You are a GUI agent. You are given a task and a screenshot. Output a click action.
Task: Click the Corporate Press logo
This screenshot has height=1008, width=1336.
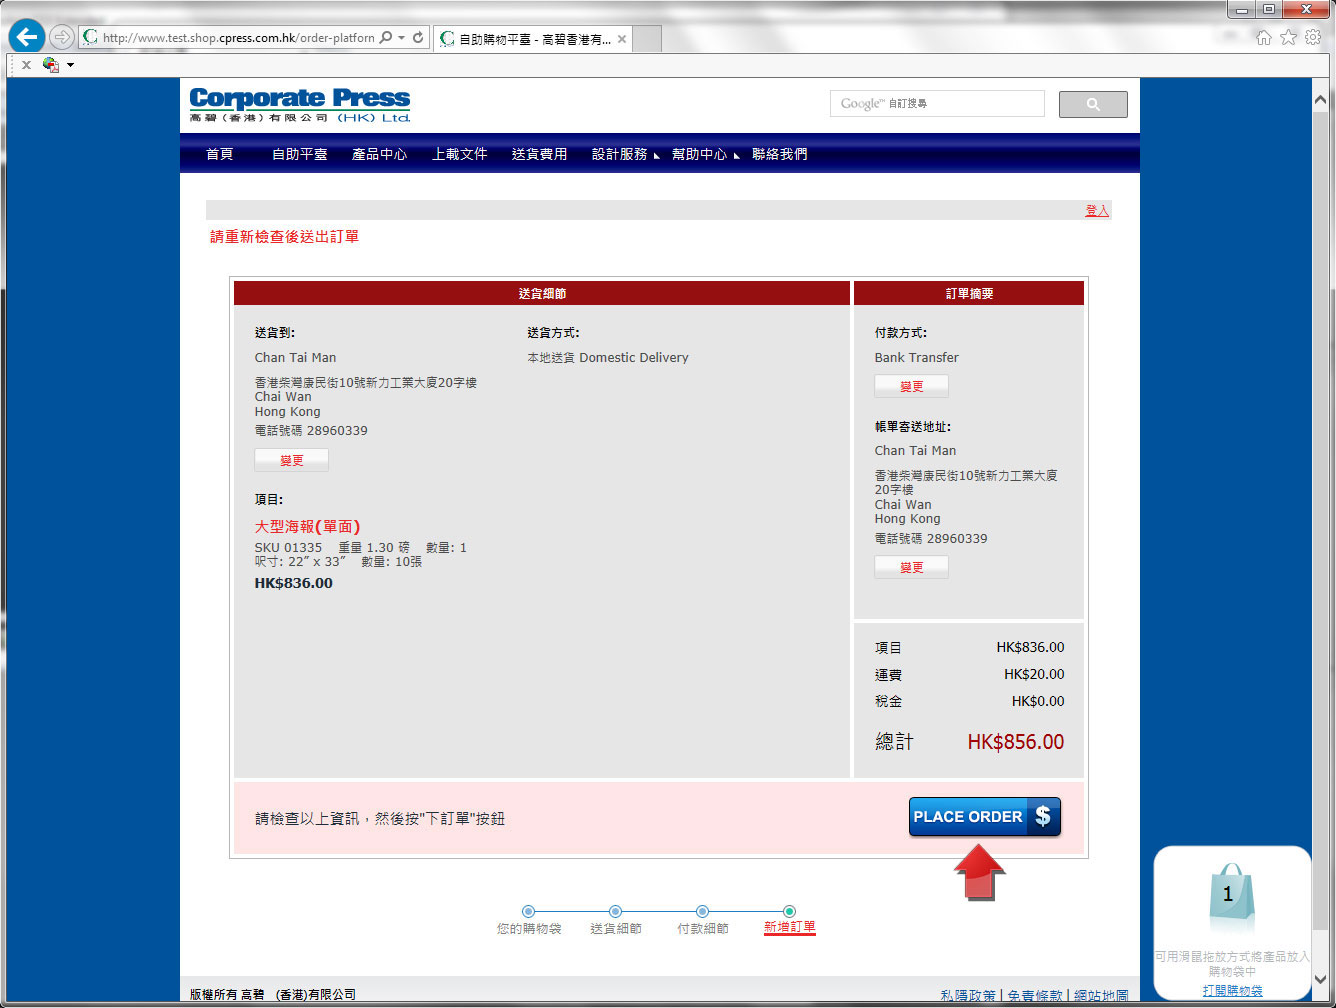300,105
